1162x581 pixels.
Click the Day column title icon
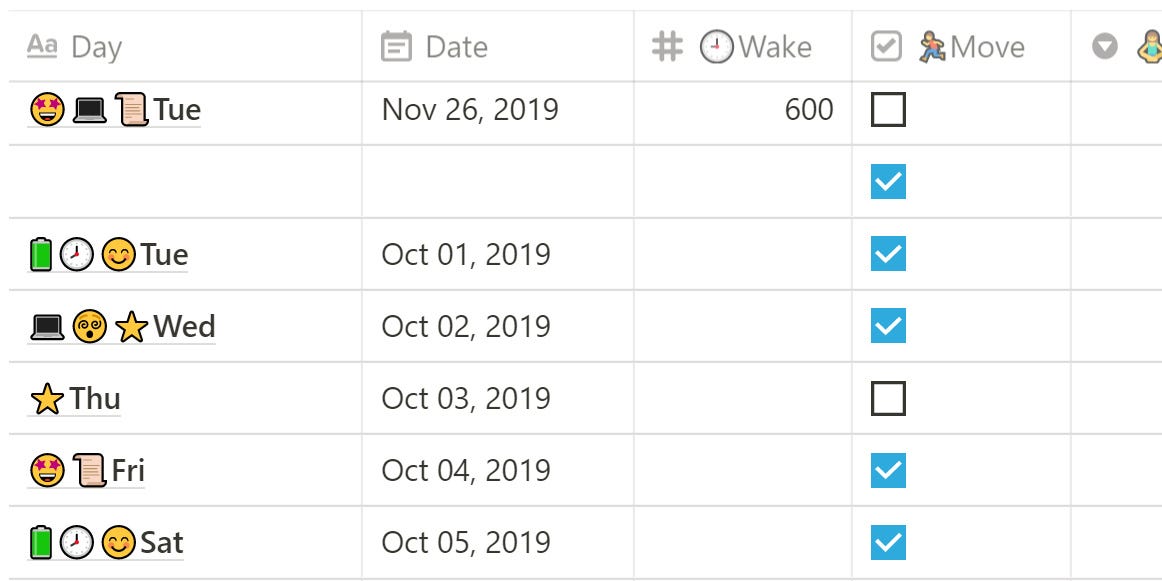(x=42, y=47)
